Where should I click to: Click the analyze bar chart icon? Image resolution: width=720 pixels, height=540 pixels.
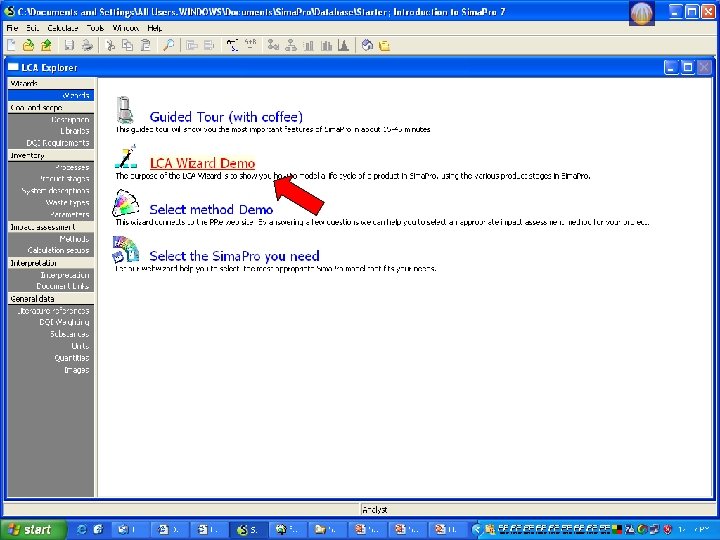309,45
